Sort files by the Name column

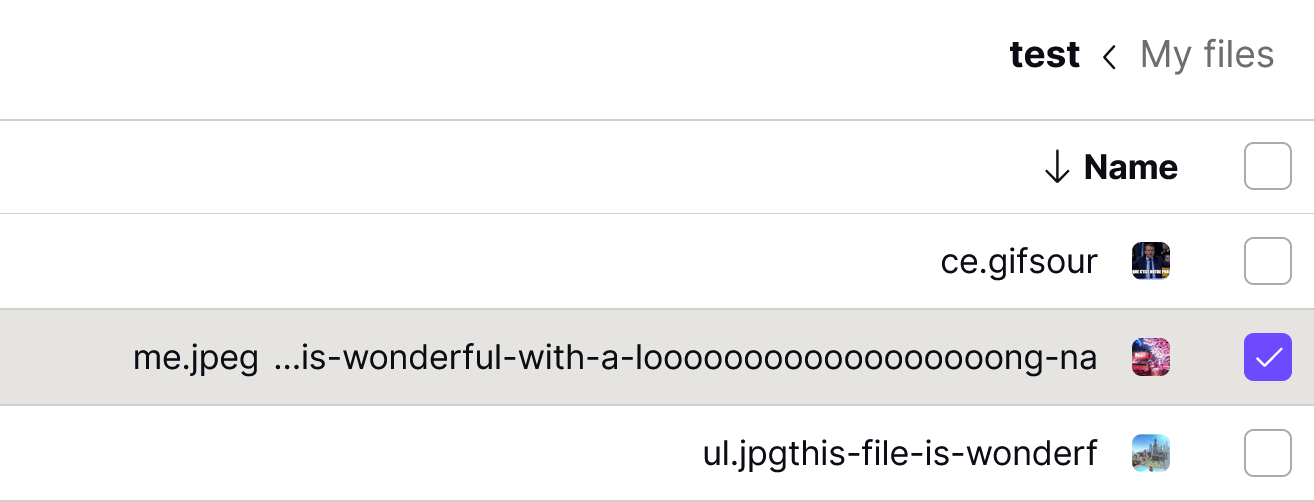point(1130,167)
